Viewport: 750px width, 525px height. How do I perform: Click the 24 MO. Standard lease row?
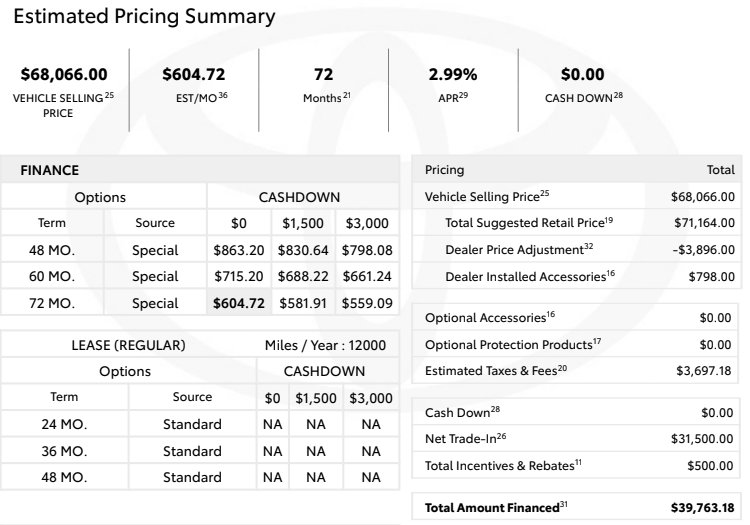[x=200, y=424]
